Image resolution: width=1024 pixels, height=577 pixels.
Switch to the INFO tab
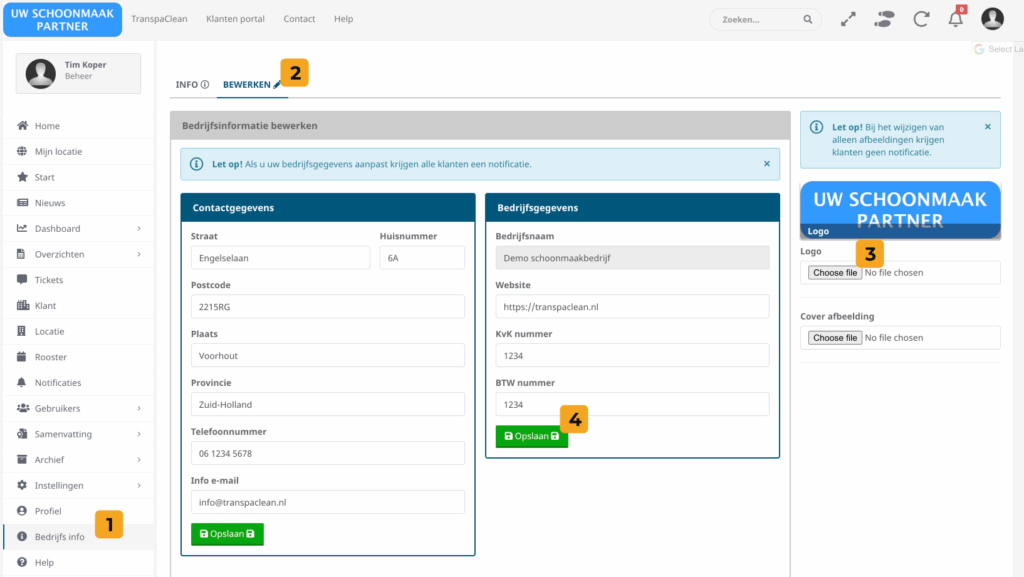click(x=191, y=85)
